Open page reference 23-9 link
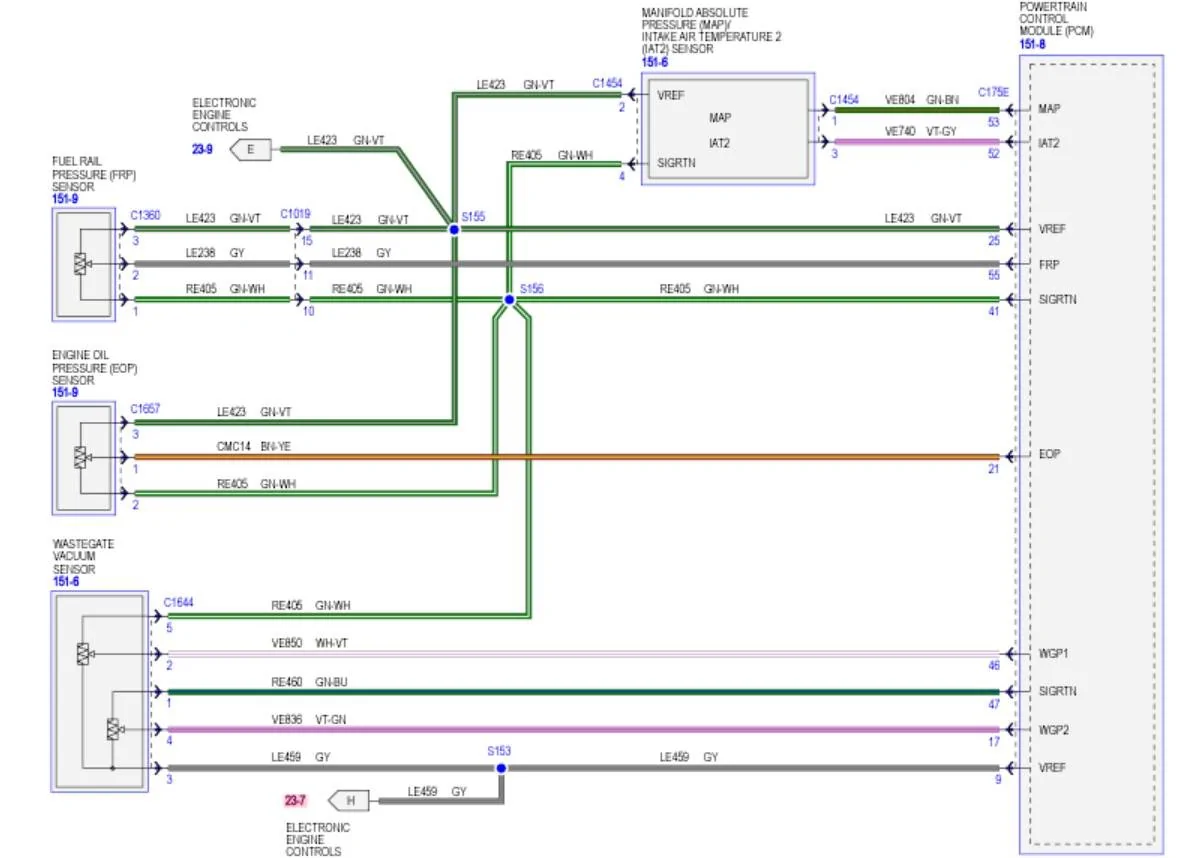 coord(203,150)
